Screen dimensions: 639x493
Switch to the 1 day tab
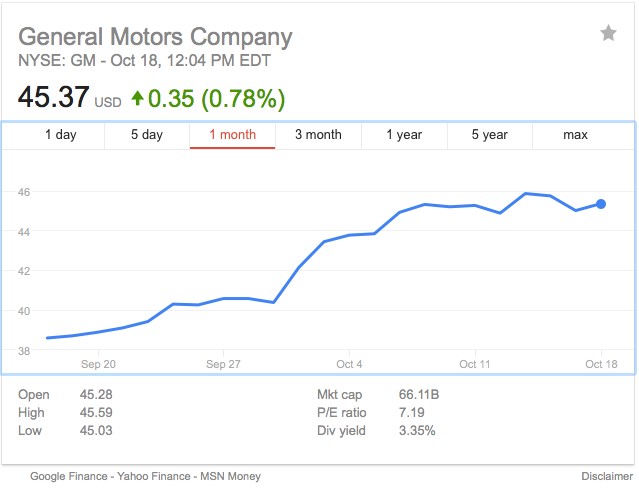pos(60,135)
